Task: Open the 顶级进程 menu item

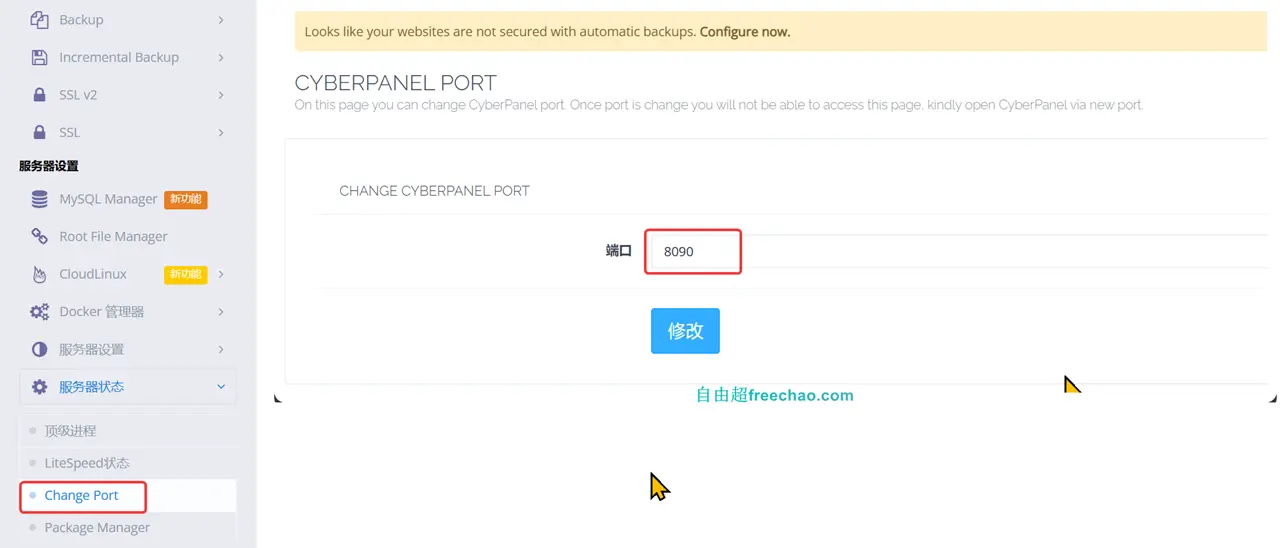Action: coord(70,431)
